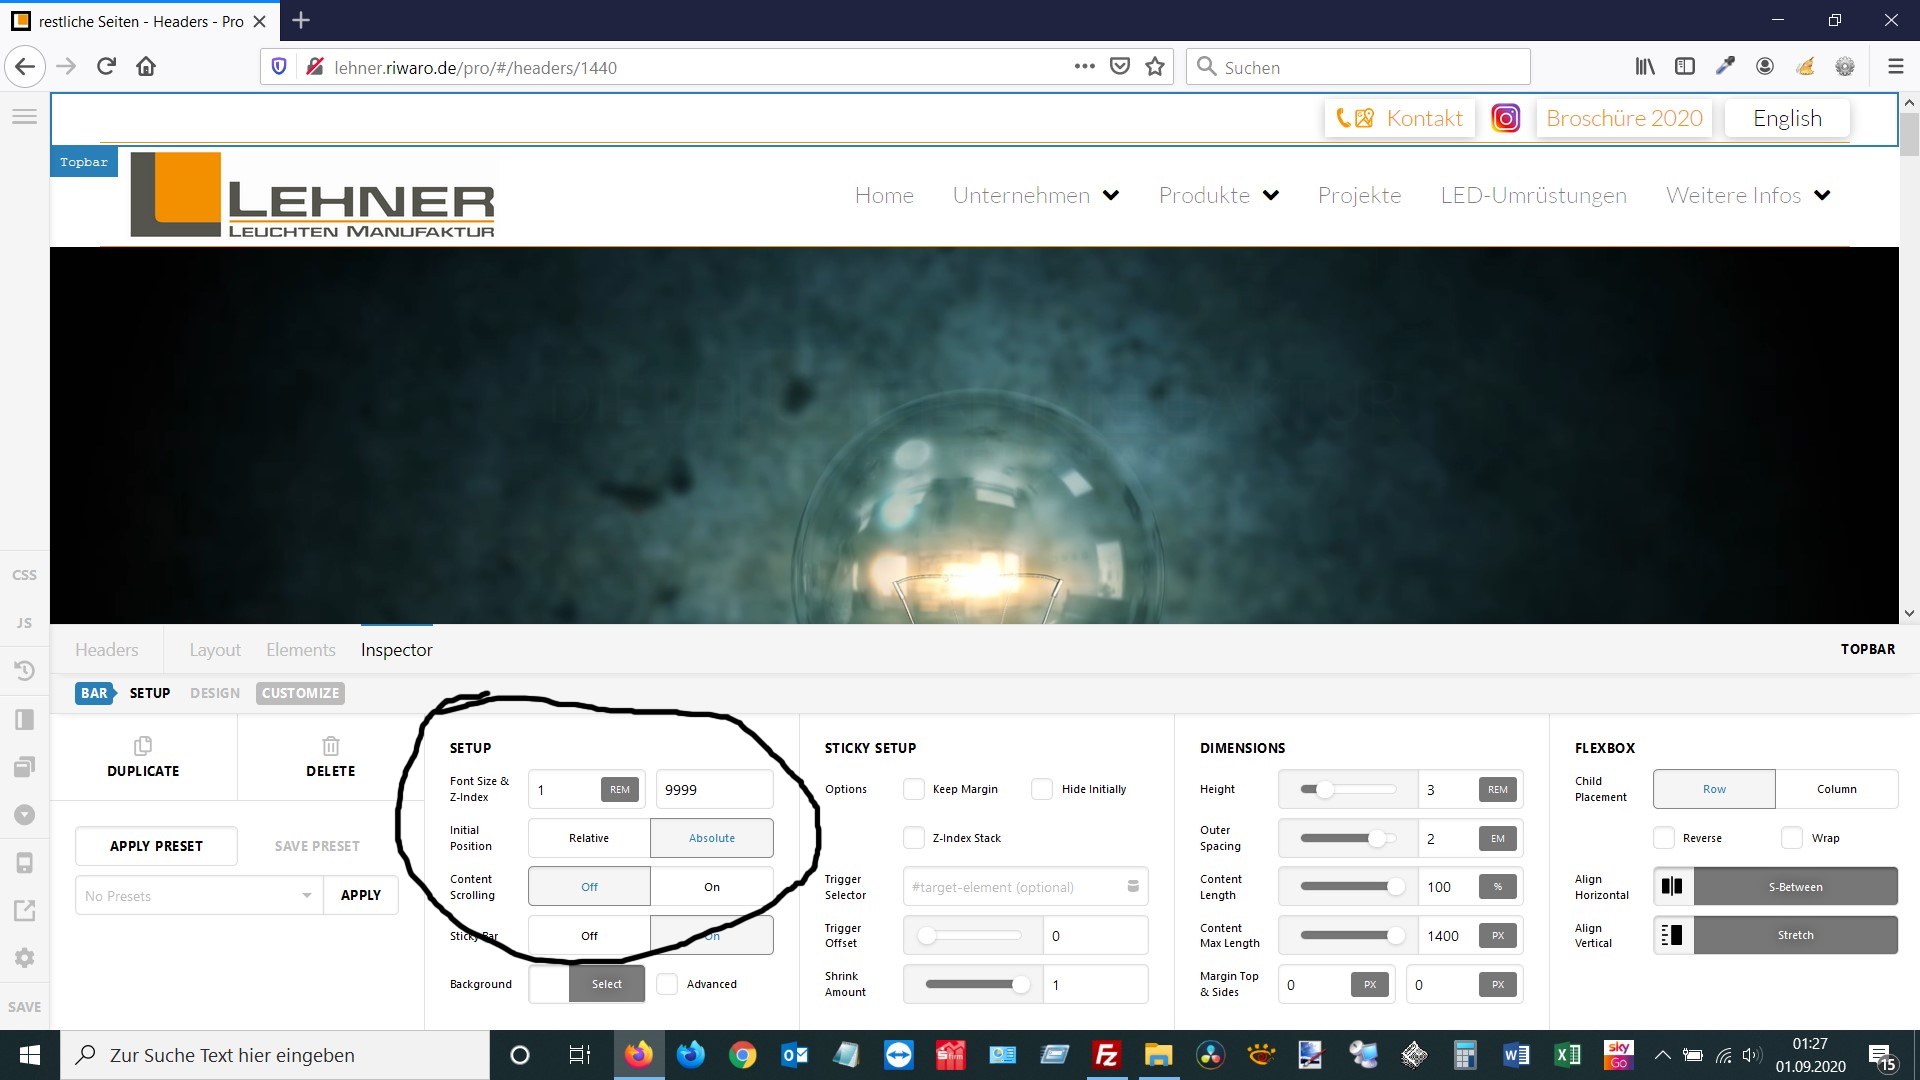Open the Kontakt link in topbar
Image resolution: width=1920 pixels, height=1080 pixels.
coord(1399,118)
